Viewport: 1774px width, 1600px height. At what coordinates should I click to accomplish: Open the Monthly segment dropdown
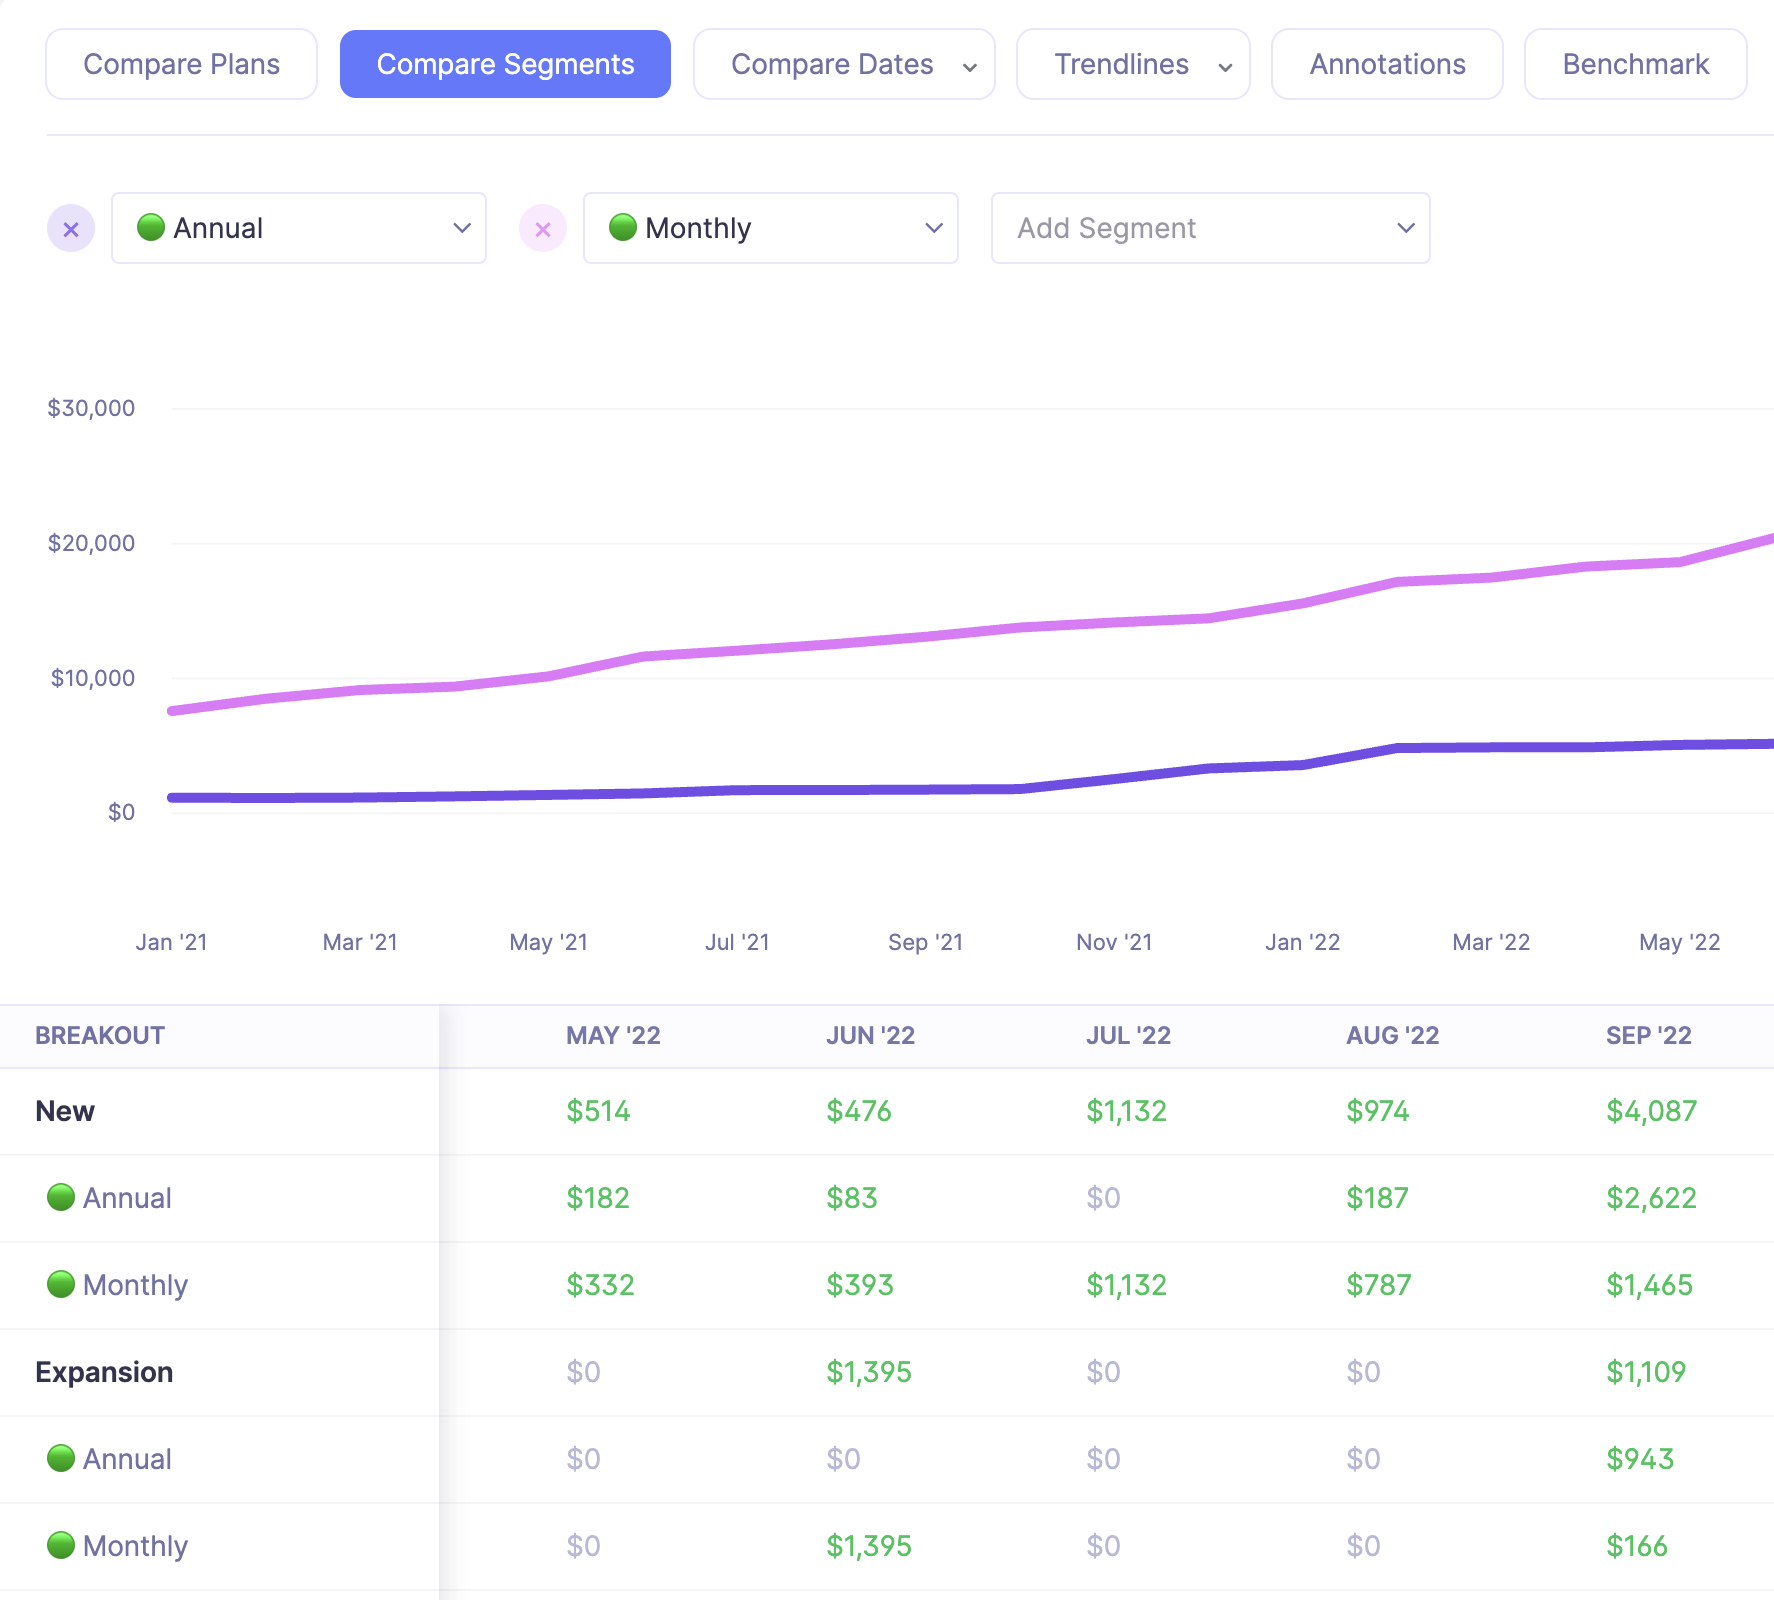tap(771, 228)
